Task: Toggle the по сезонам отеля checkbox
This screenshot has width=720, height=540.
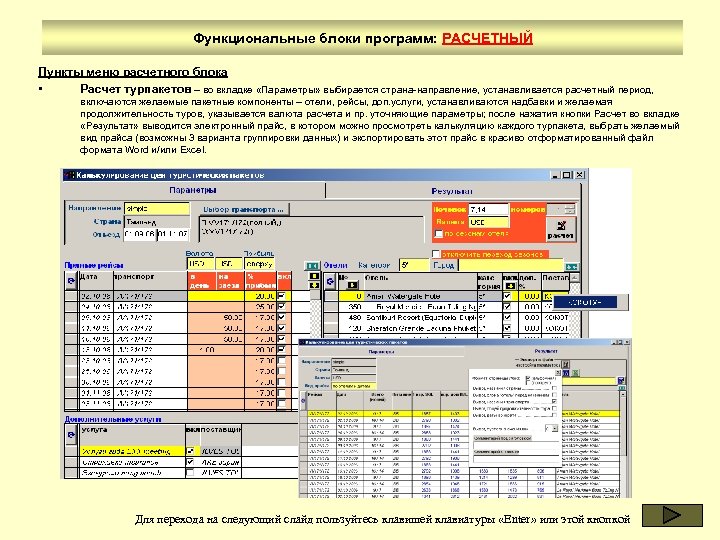Action: point(439,234)
